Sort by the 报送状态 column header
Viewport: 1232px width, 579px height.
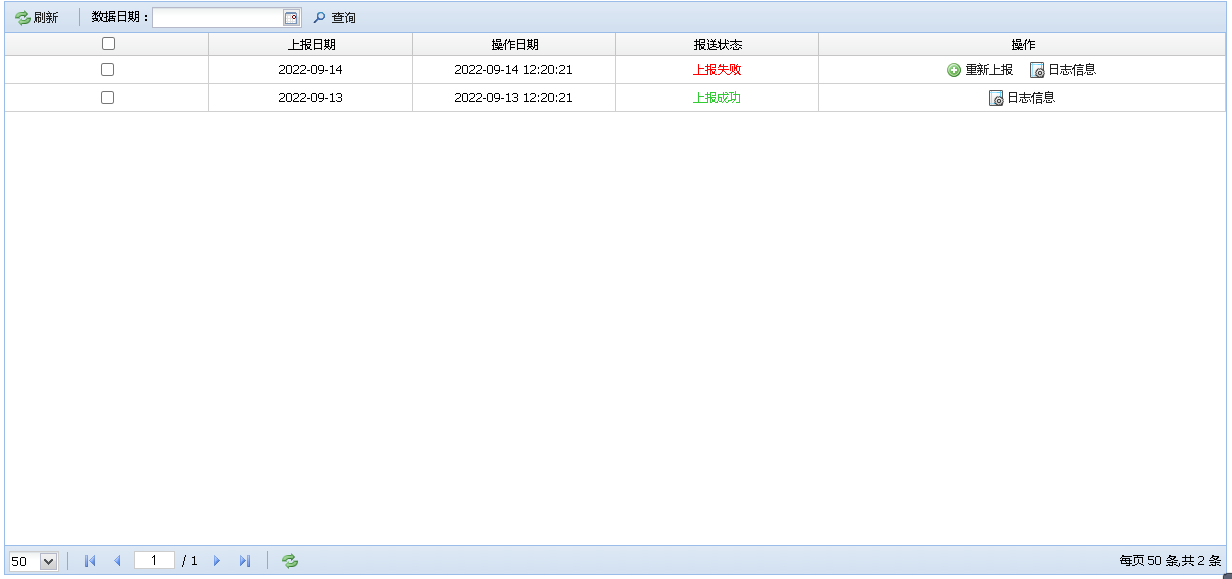(x=717, y=44)
